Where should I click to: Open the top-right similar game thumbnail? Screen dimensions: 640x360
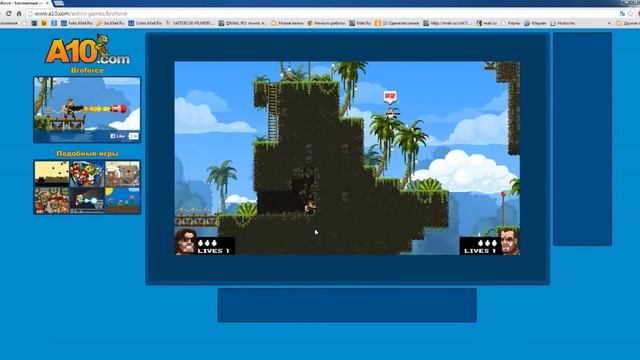click(122, 174)
